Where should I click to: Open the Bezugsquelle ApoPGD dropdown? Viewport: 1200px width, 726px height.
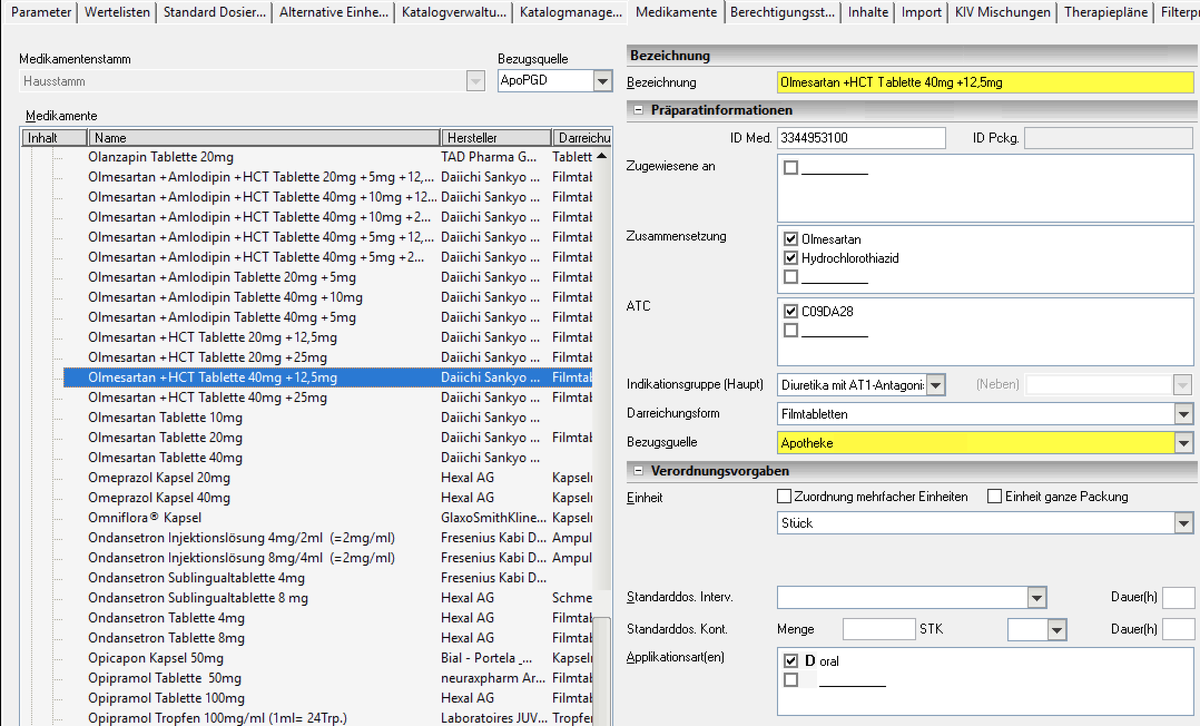click(x=602, y=82)
